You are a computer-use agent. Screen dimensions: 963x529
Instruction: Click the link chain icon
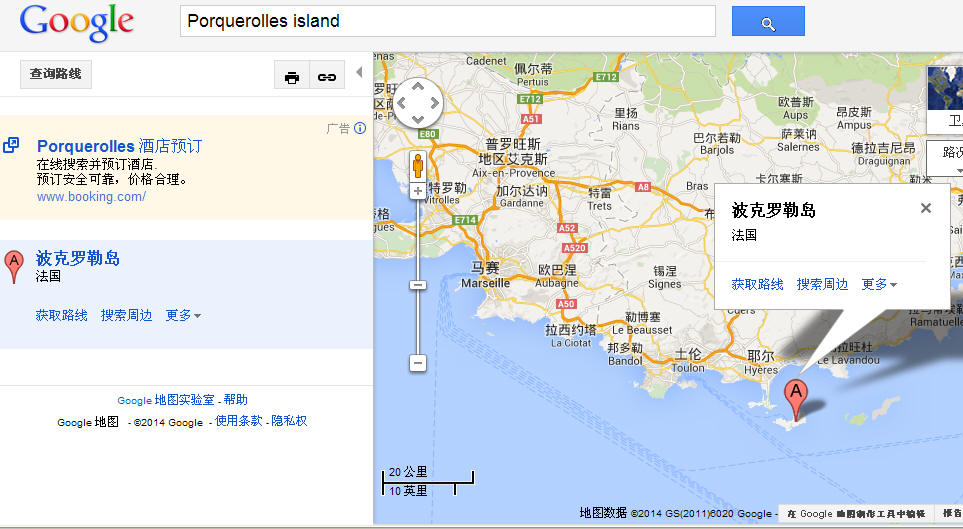coord(327,77)
